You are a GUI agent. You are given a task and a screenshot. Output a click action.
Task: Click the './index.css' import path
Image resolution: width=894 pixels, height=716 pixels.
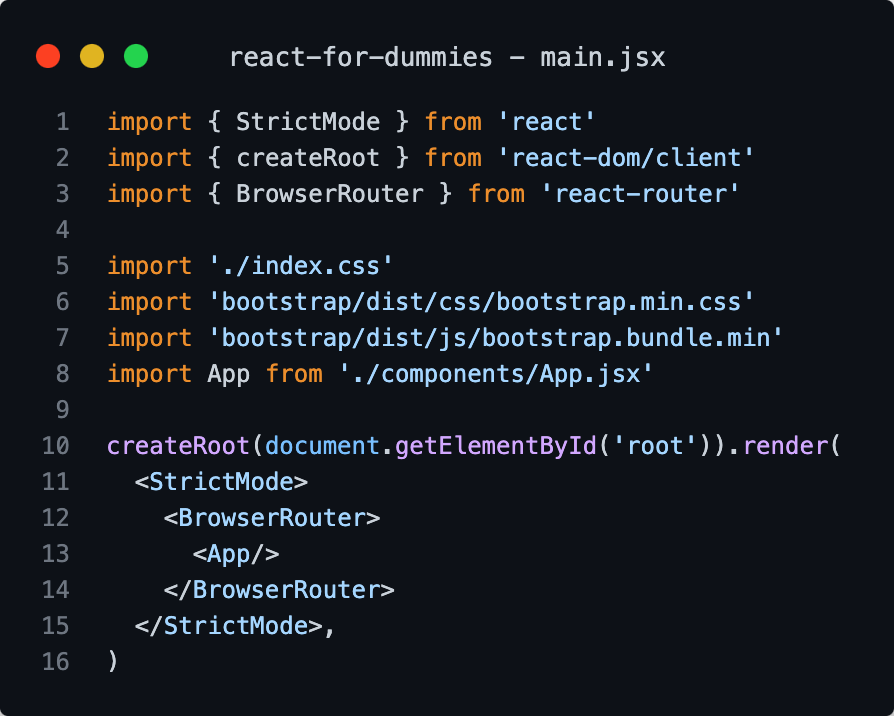(300, 266)
